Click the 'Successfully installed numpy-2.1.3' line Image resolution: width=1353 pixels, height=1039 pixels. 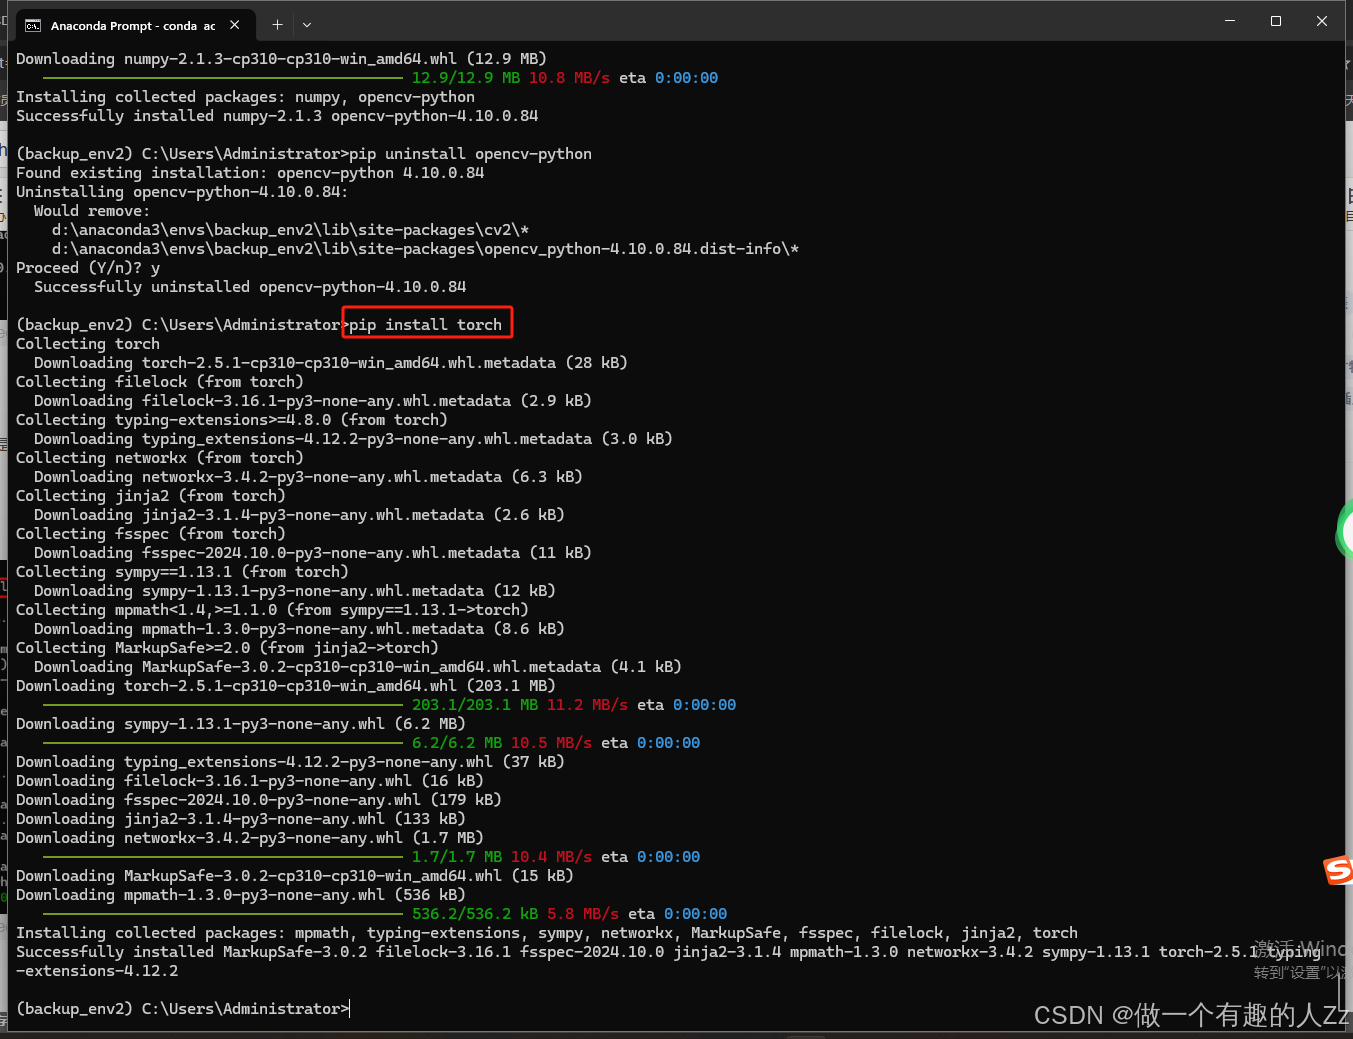(x=277, y=116)
